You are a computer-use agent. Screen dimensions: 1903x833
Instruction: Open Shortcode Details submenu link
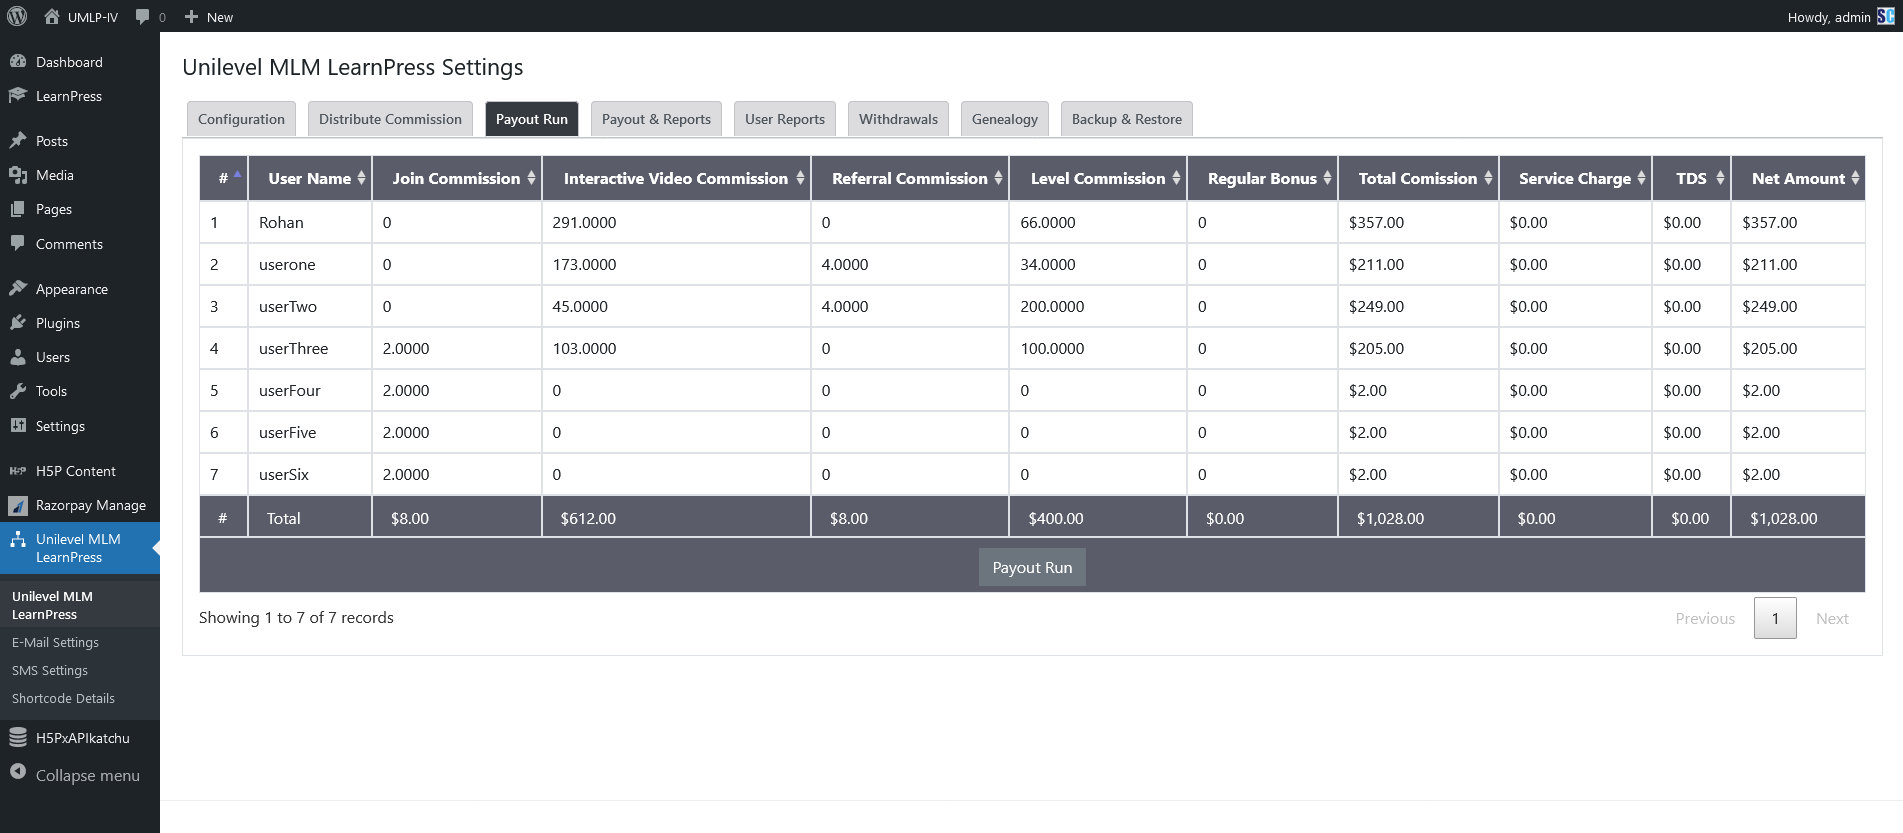pos(63,698)
